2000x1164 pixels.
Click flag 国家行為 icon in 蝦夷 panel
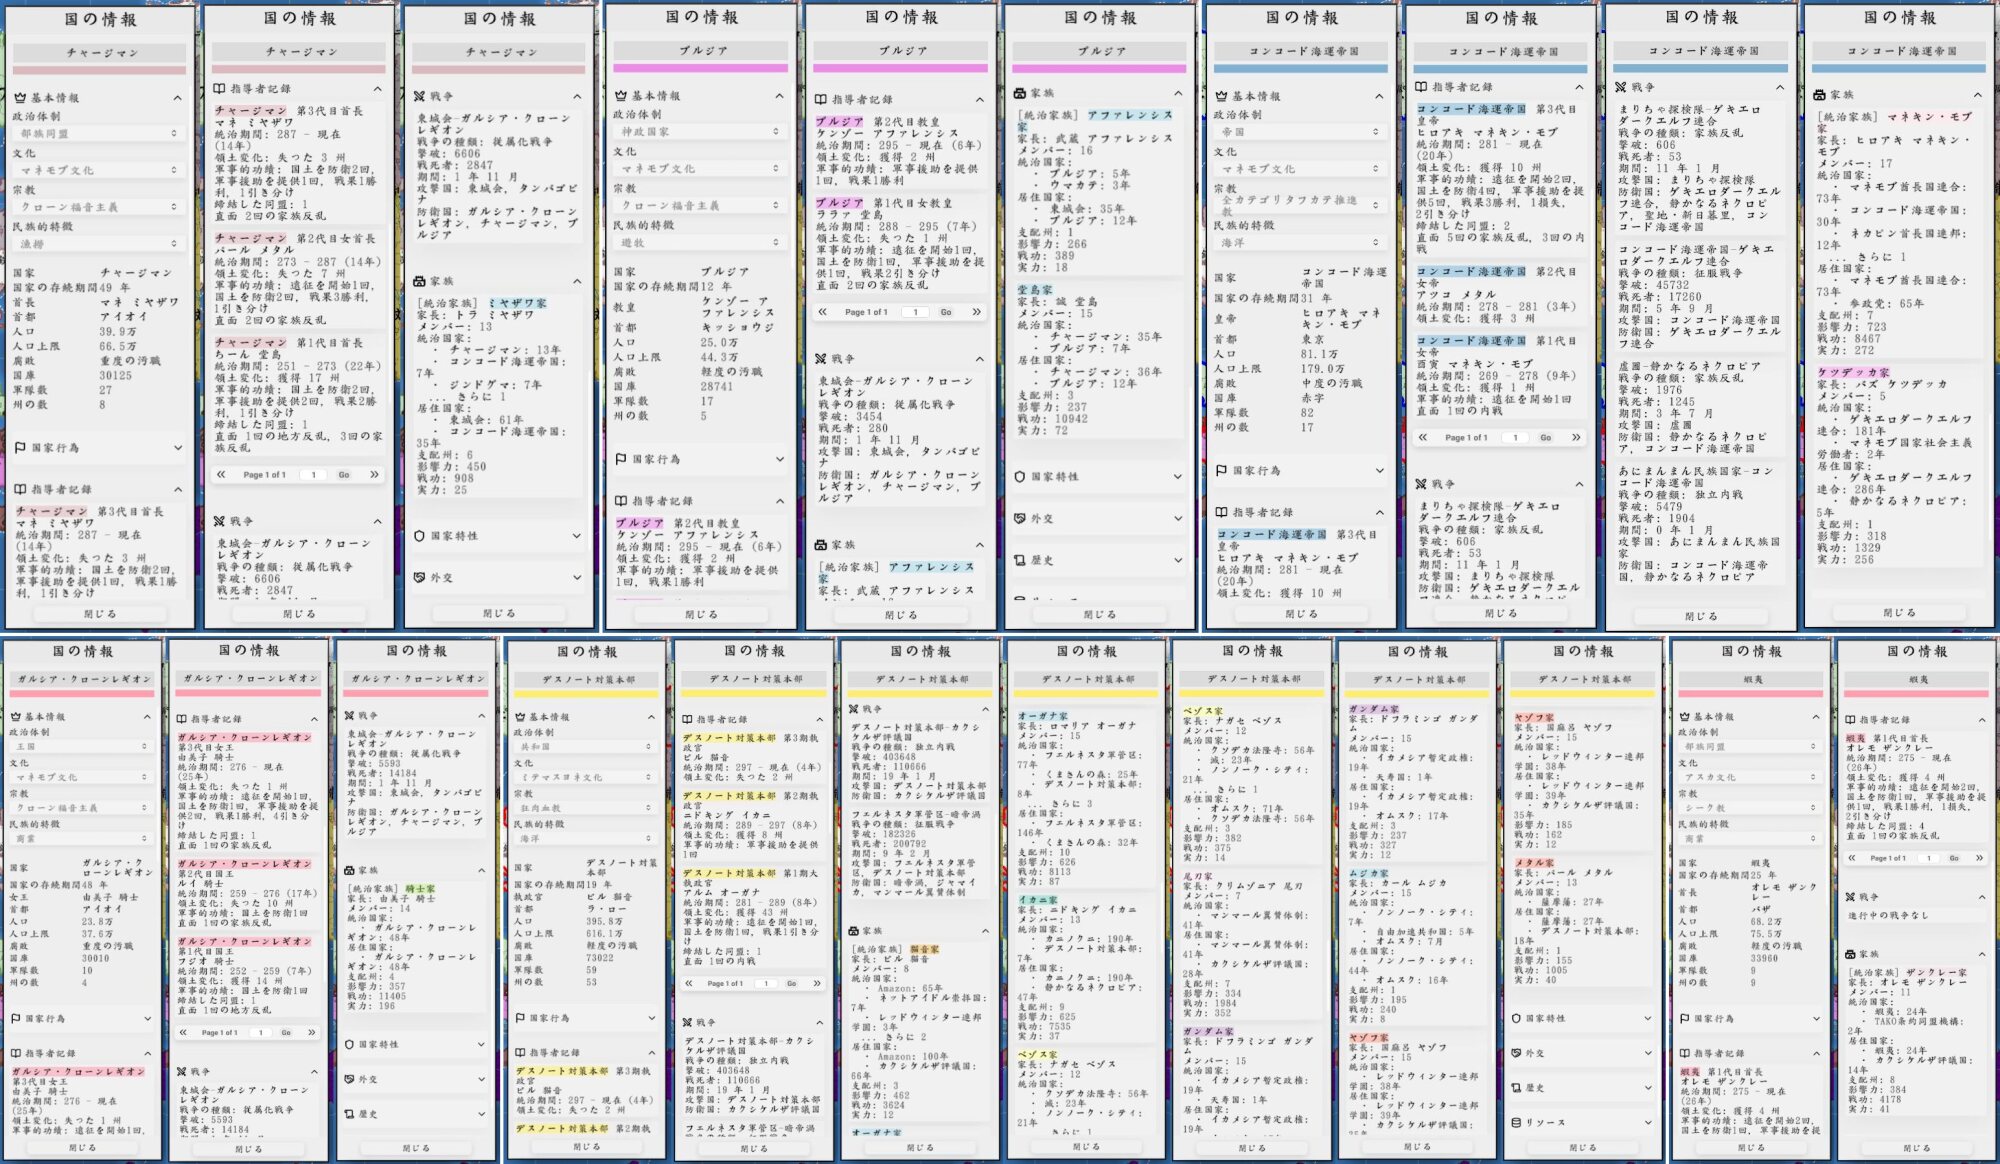tap(1684, 1019)
